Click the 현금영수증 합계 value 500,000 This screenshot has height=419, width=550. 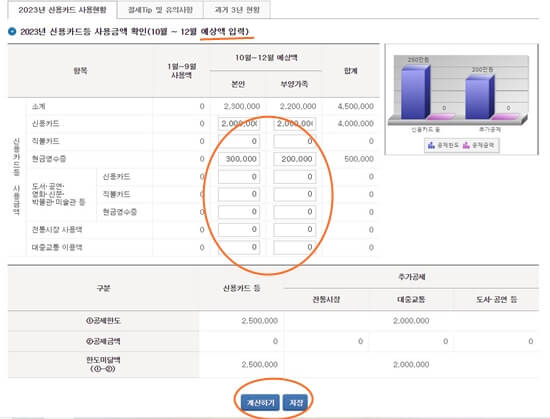[359, 159]
